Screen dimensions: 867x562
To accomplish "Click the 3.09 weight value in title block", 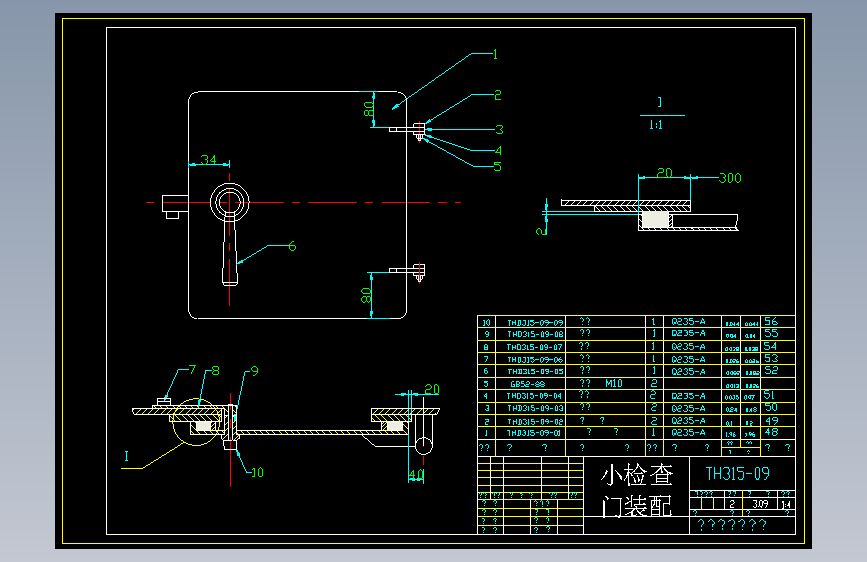I will pyautogui.click(x=760, y=504).
